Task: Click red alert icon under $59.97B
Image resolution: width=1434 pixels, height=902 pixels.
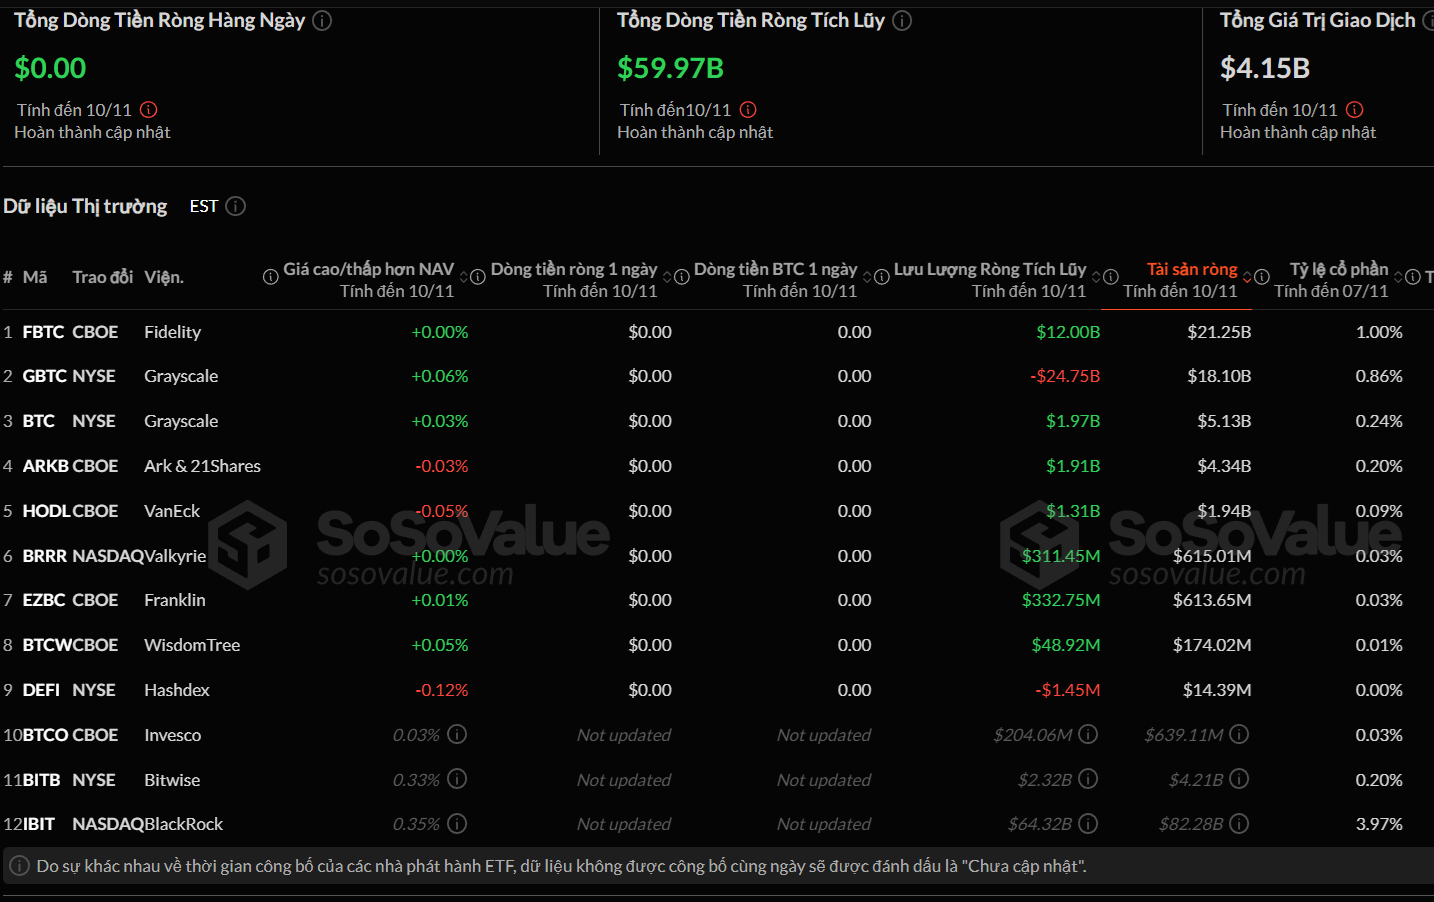Action: 748,110
